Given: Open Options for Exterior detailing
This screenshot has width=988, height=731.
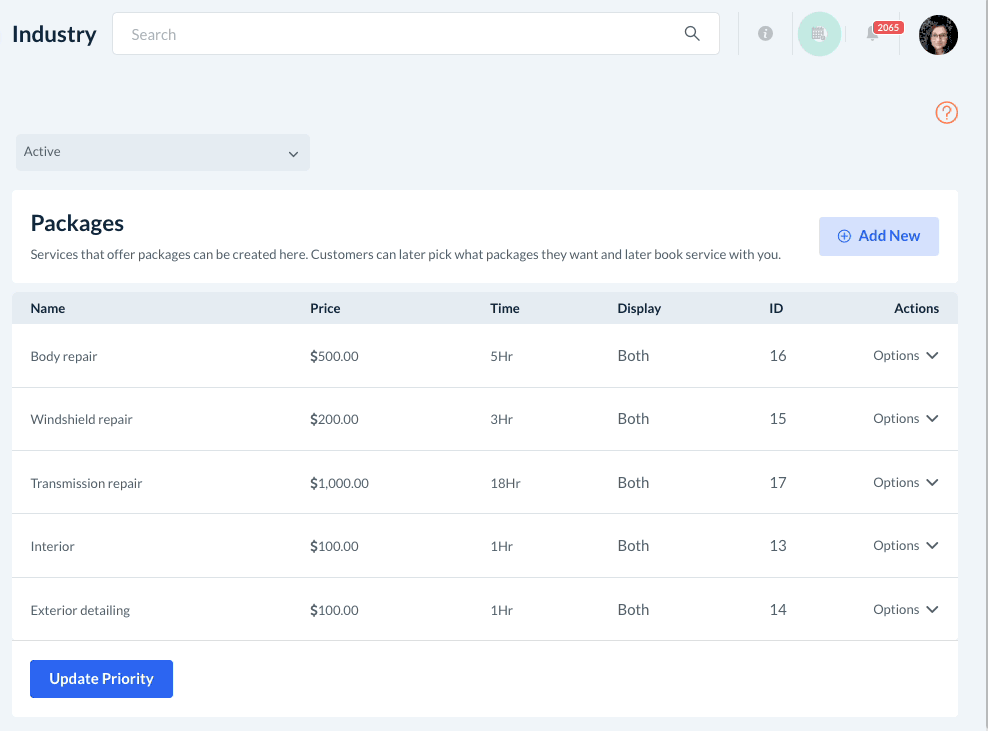Looking at the screenshot, I should click(905, 610).
